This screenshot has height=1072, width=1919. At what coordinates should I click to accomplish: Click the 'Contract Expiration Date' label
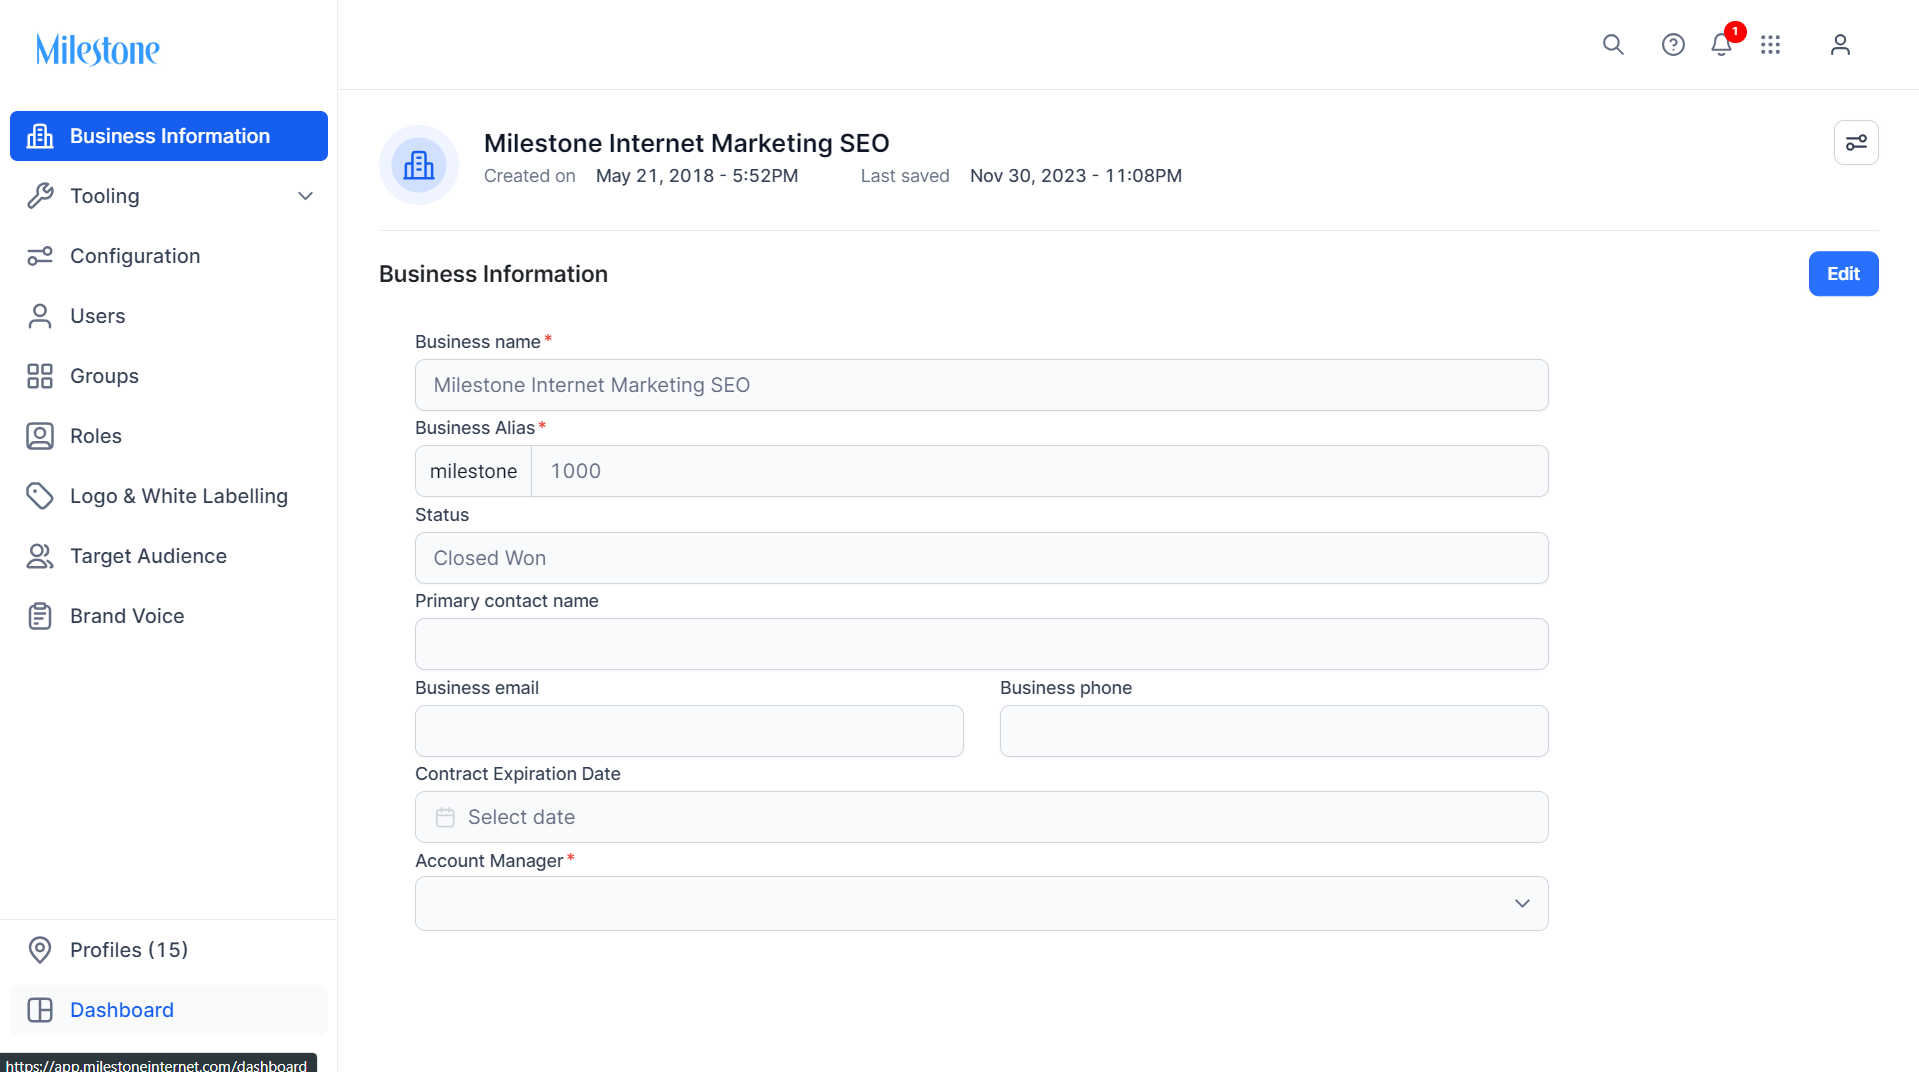tap(518, 774)
